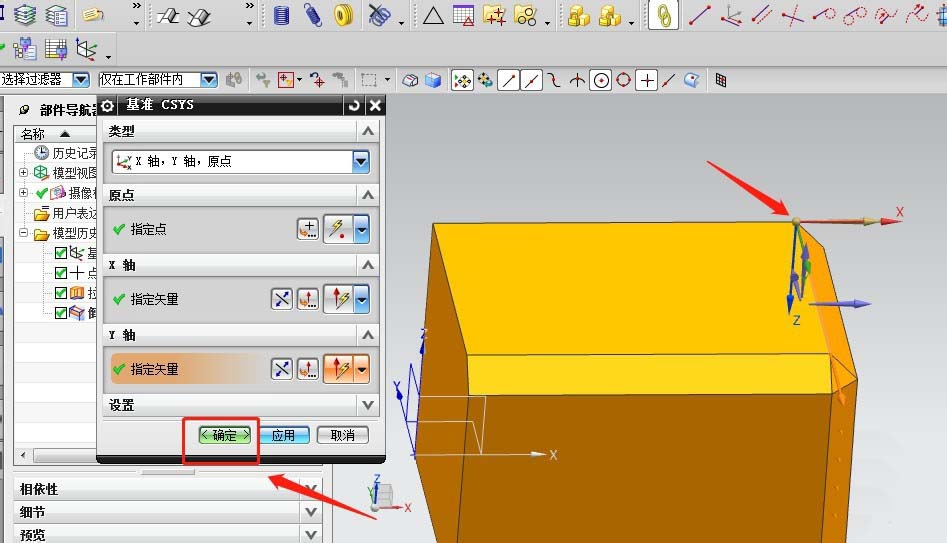Expand the 相依性 panel
The height and width of the screenshot is (543, 947).
311,489
